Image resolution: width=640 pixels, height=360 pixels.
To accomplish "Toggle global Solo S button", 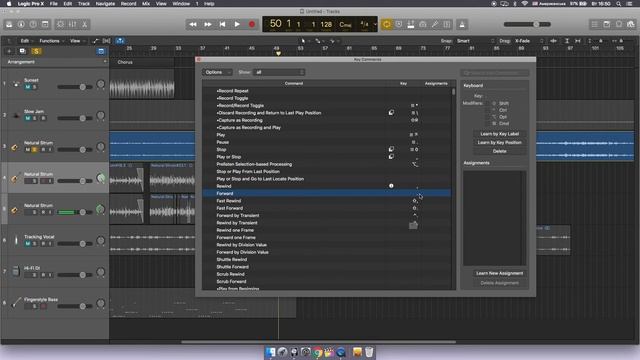I will 36,51.
